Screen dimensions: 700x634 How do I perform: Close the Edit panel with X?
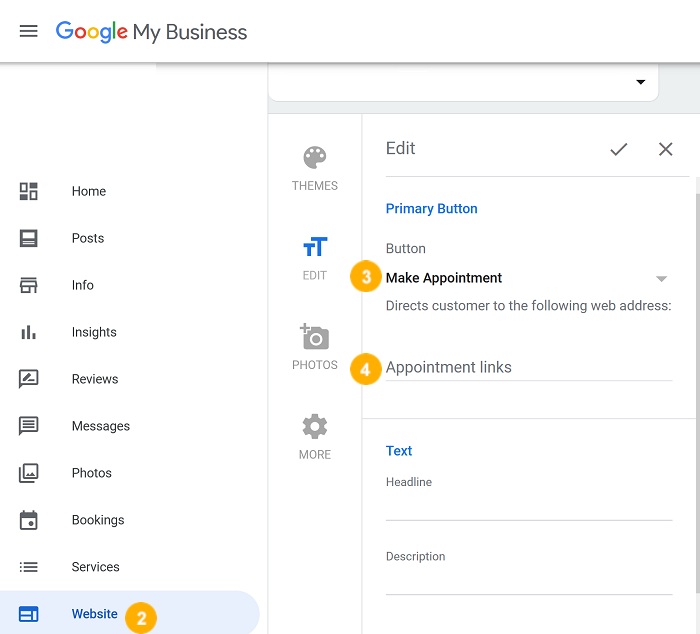(x=666, y=149)
